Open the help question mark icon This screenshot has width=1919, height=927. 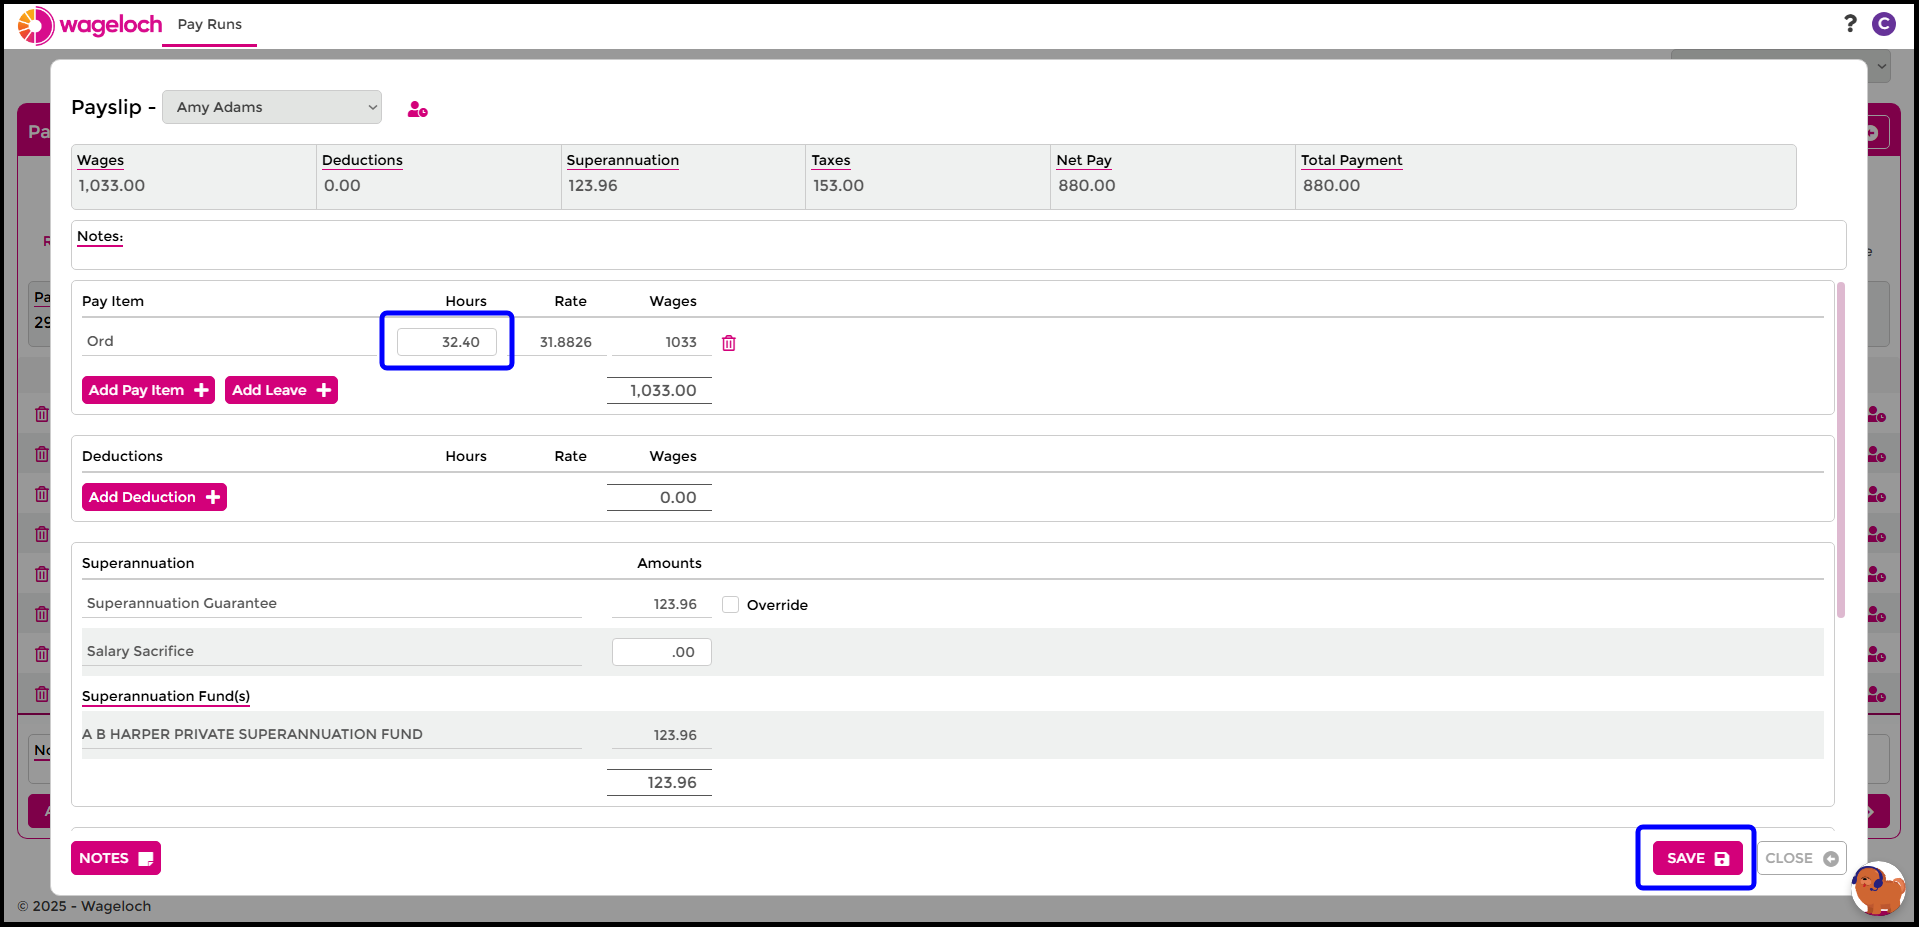(1850, 23)
